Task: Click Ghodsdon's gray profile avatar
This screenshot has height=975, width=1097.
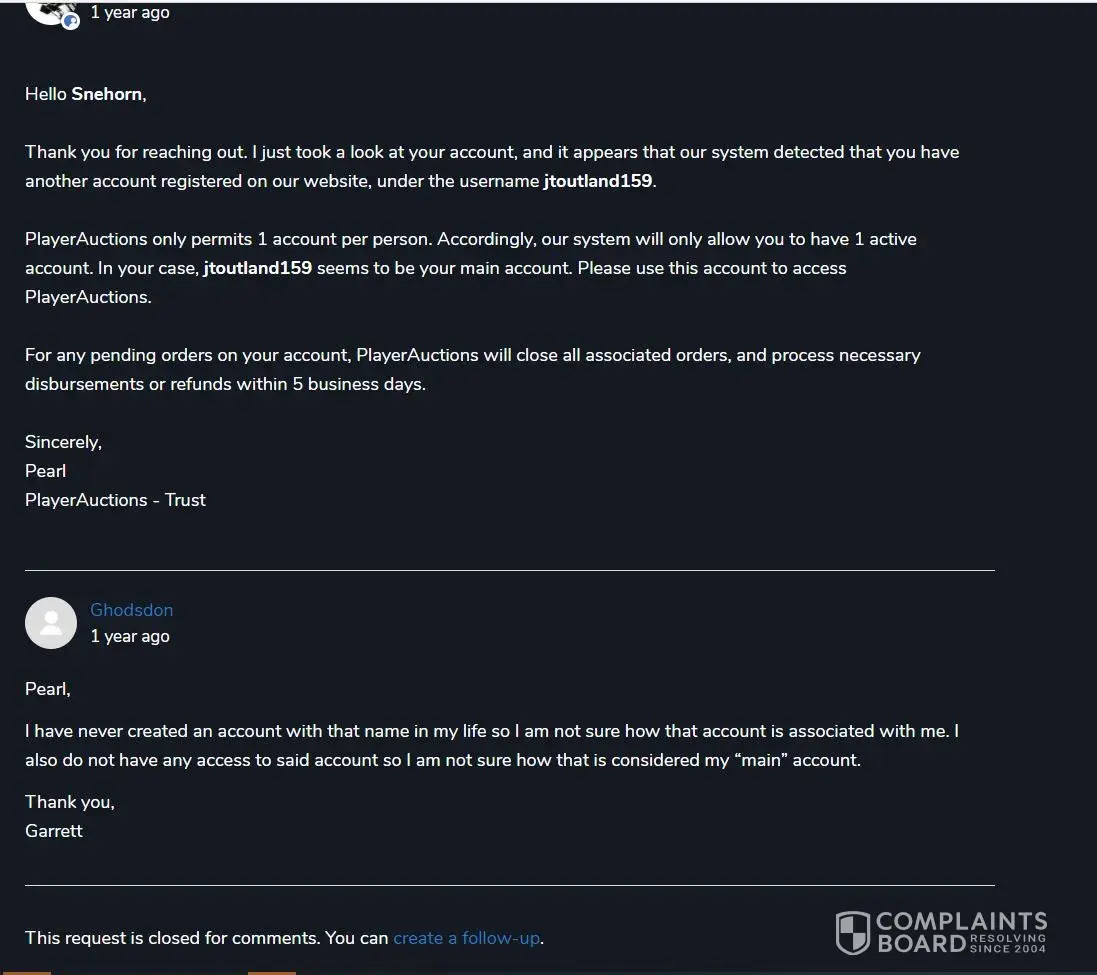Action: (x=51, y=623)
